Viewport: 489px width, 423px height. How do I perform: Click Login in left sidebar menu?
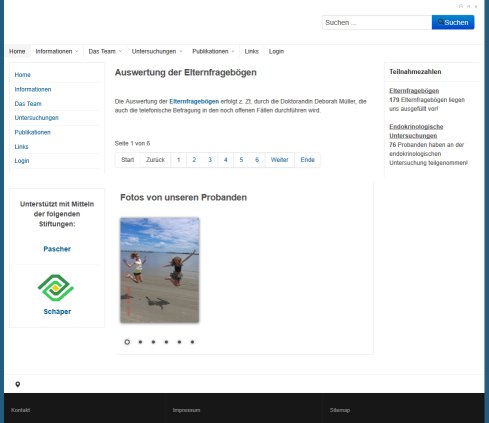[x=22, y=161]
